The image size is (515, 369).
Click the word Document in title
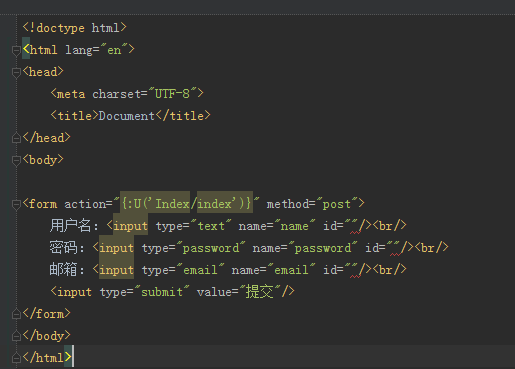click(x=126, y=116)
